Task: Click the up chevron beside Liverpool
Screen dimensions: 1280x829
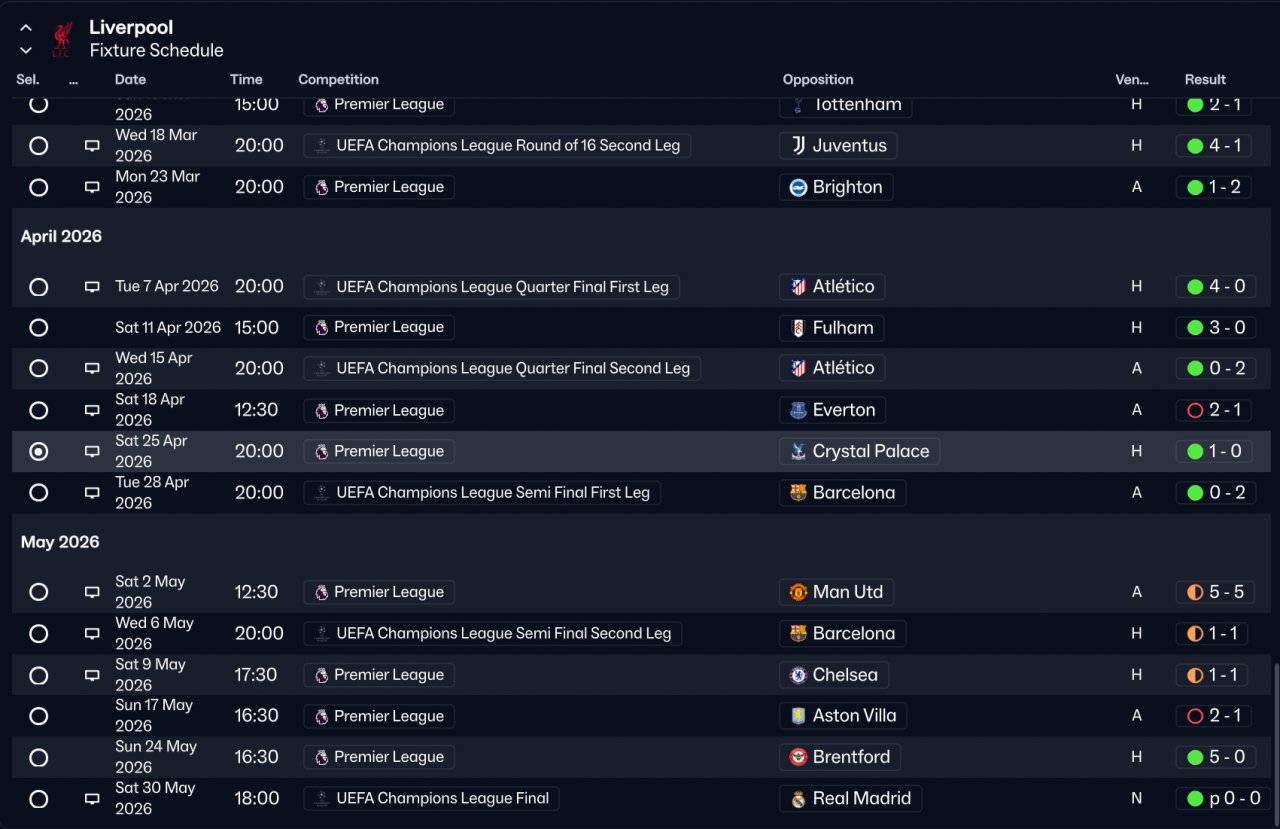Action: pos(26,28)
